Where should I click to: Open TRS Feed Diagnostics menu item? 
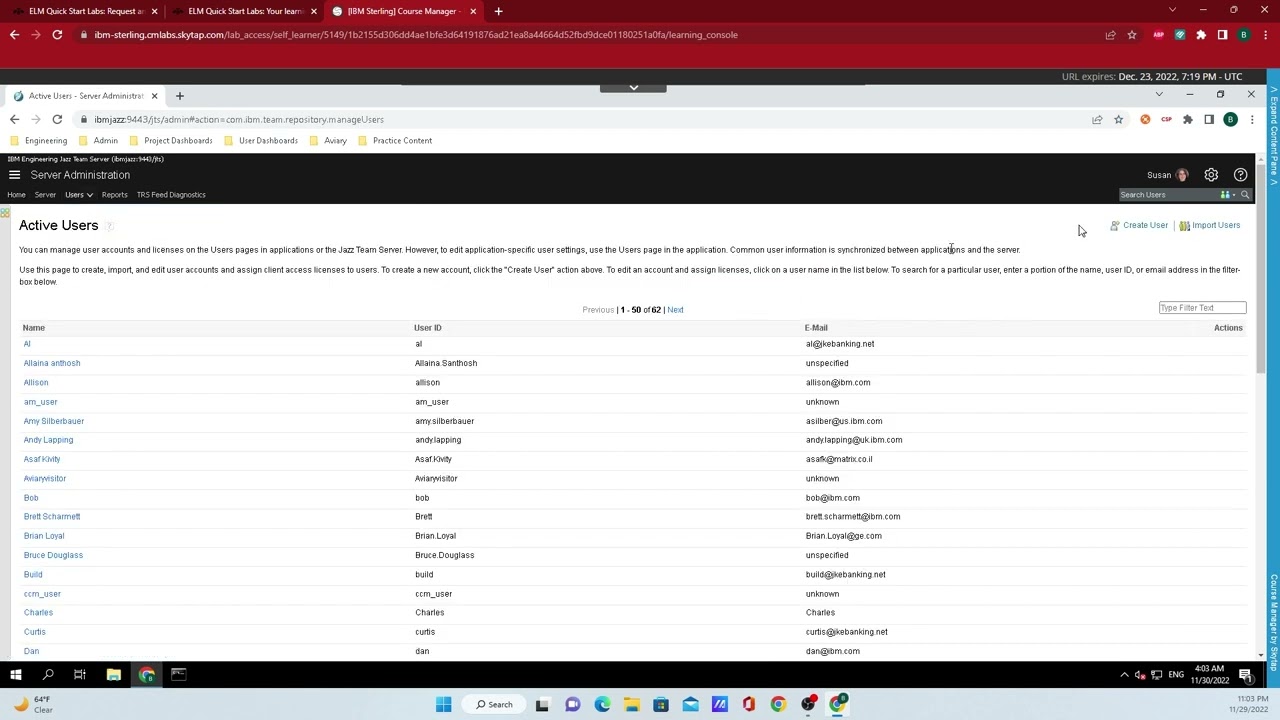(171, 195)
